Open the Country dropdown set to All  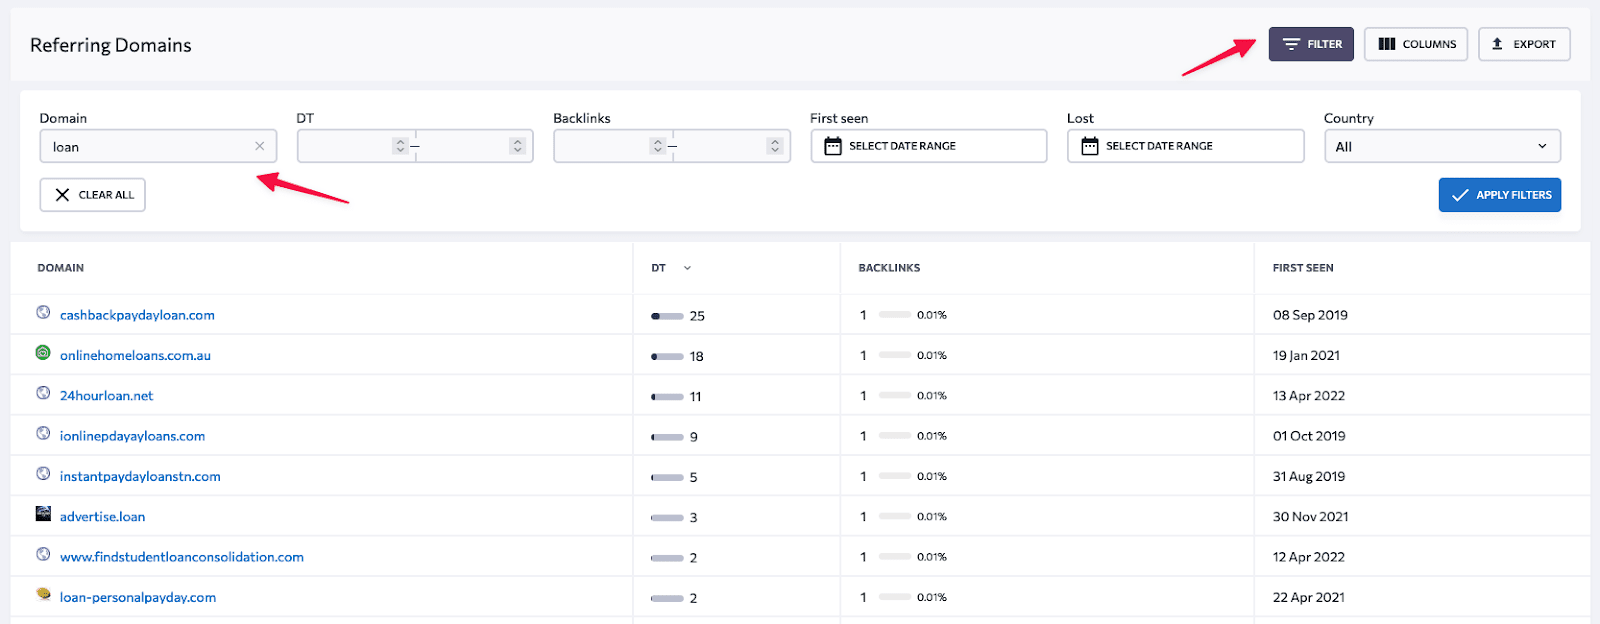point(1441,146)
